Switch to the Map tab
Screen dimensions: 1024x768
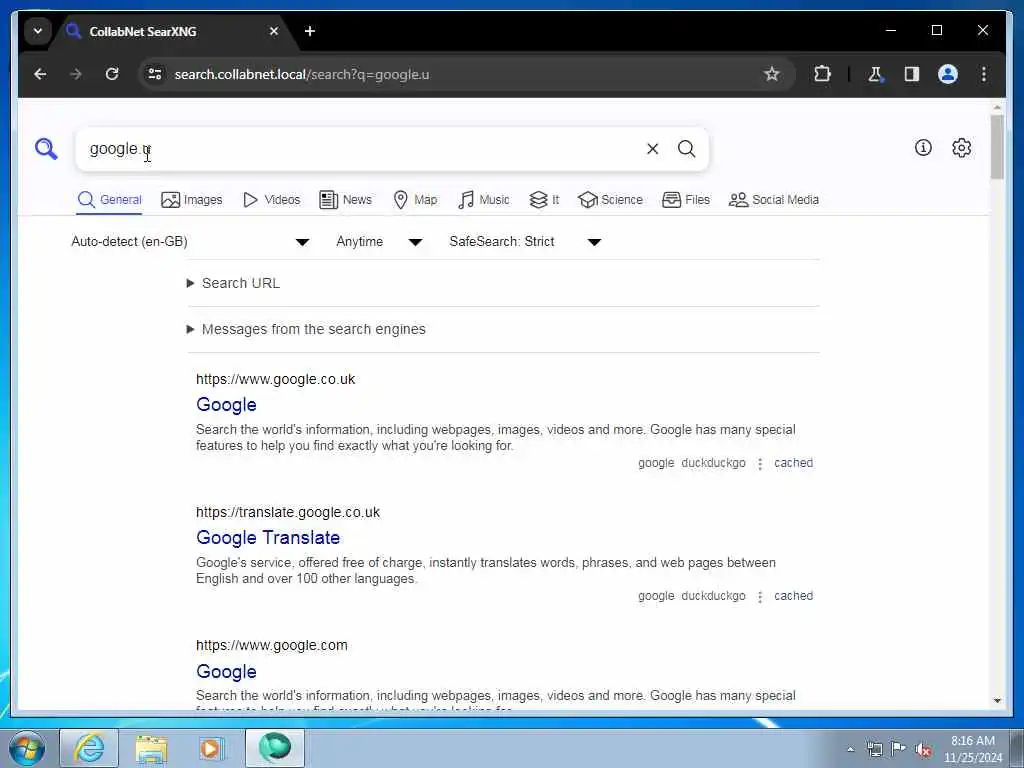pyautogui.click(x=415, y=200)
